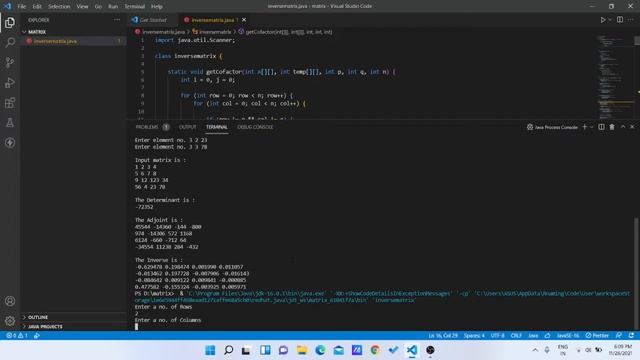
Task: Open the Search view in the activity bar
Action: click(10, 42)
